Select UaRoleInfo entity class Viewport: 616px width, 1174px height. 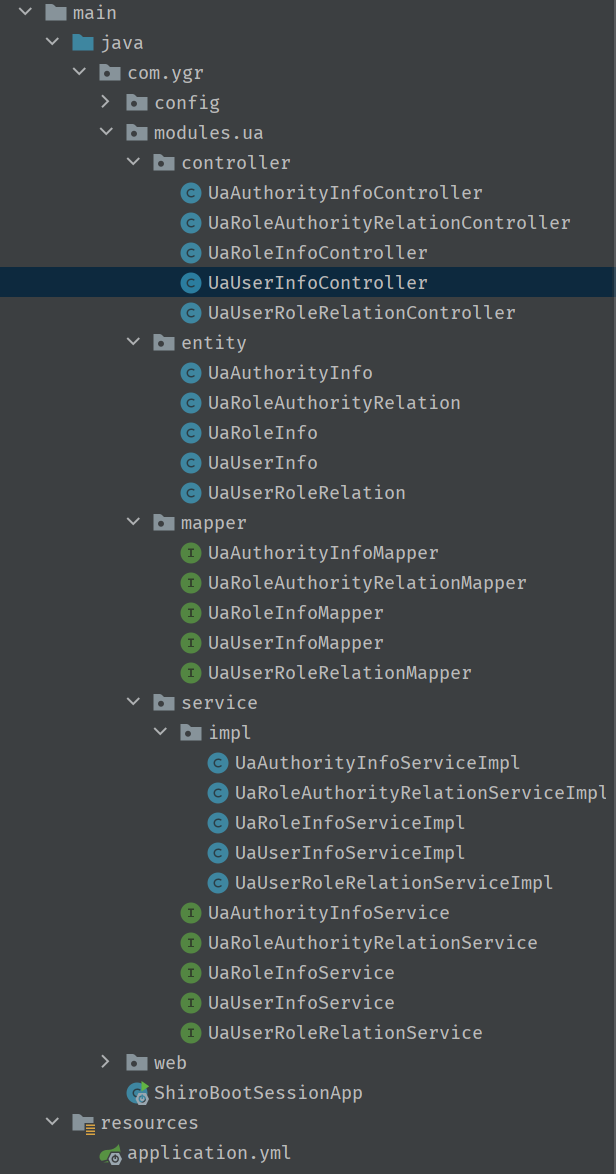[263, 433]
